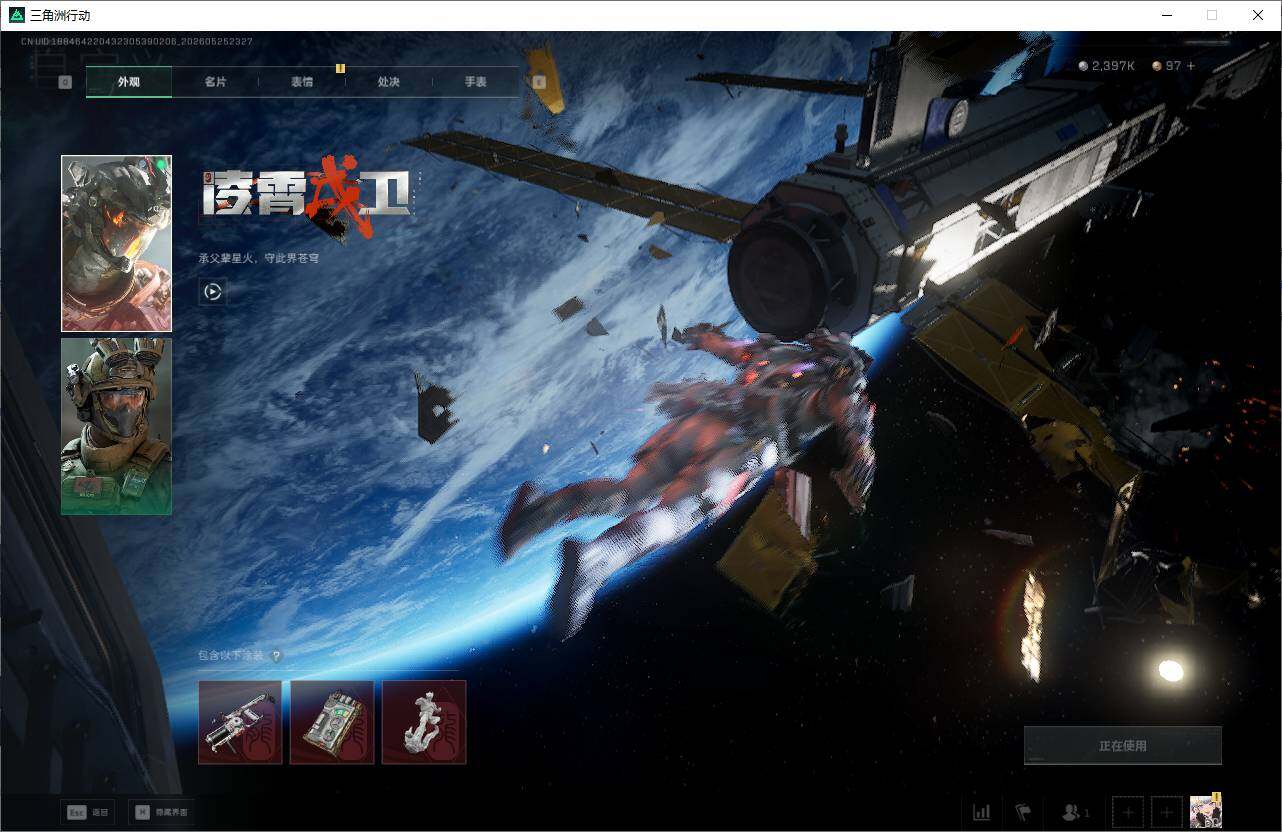Click the plus to add currency
The width and height of the screenshot is (1282, 832).
(x=1190, y=66)
